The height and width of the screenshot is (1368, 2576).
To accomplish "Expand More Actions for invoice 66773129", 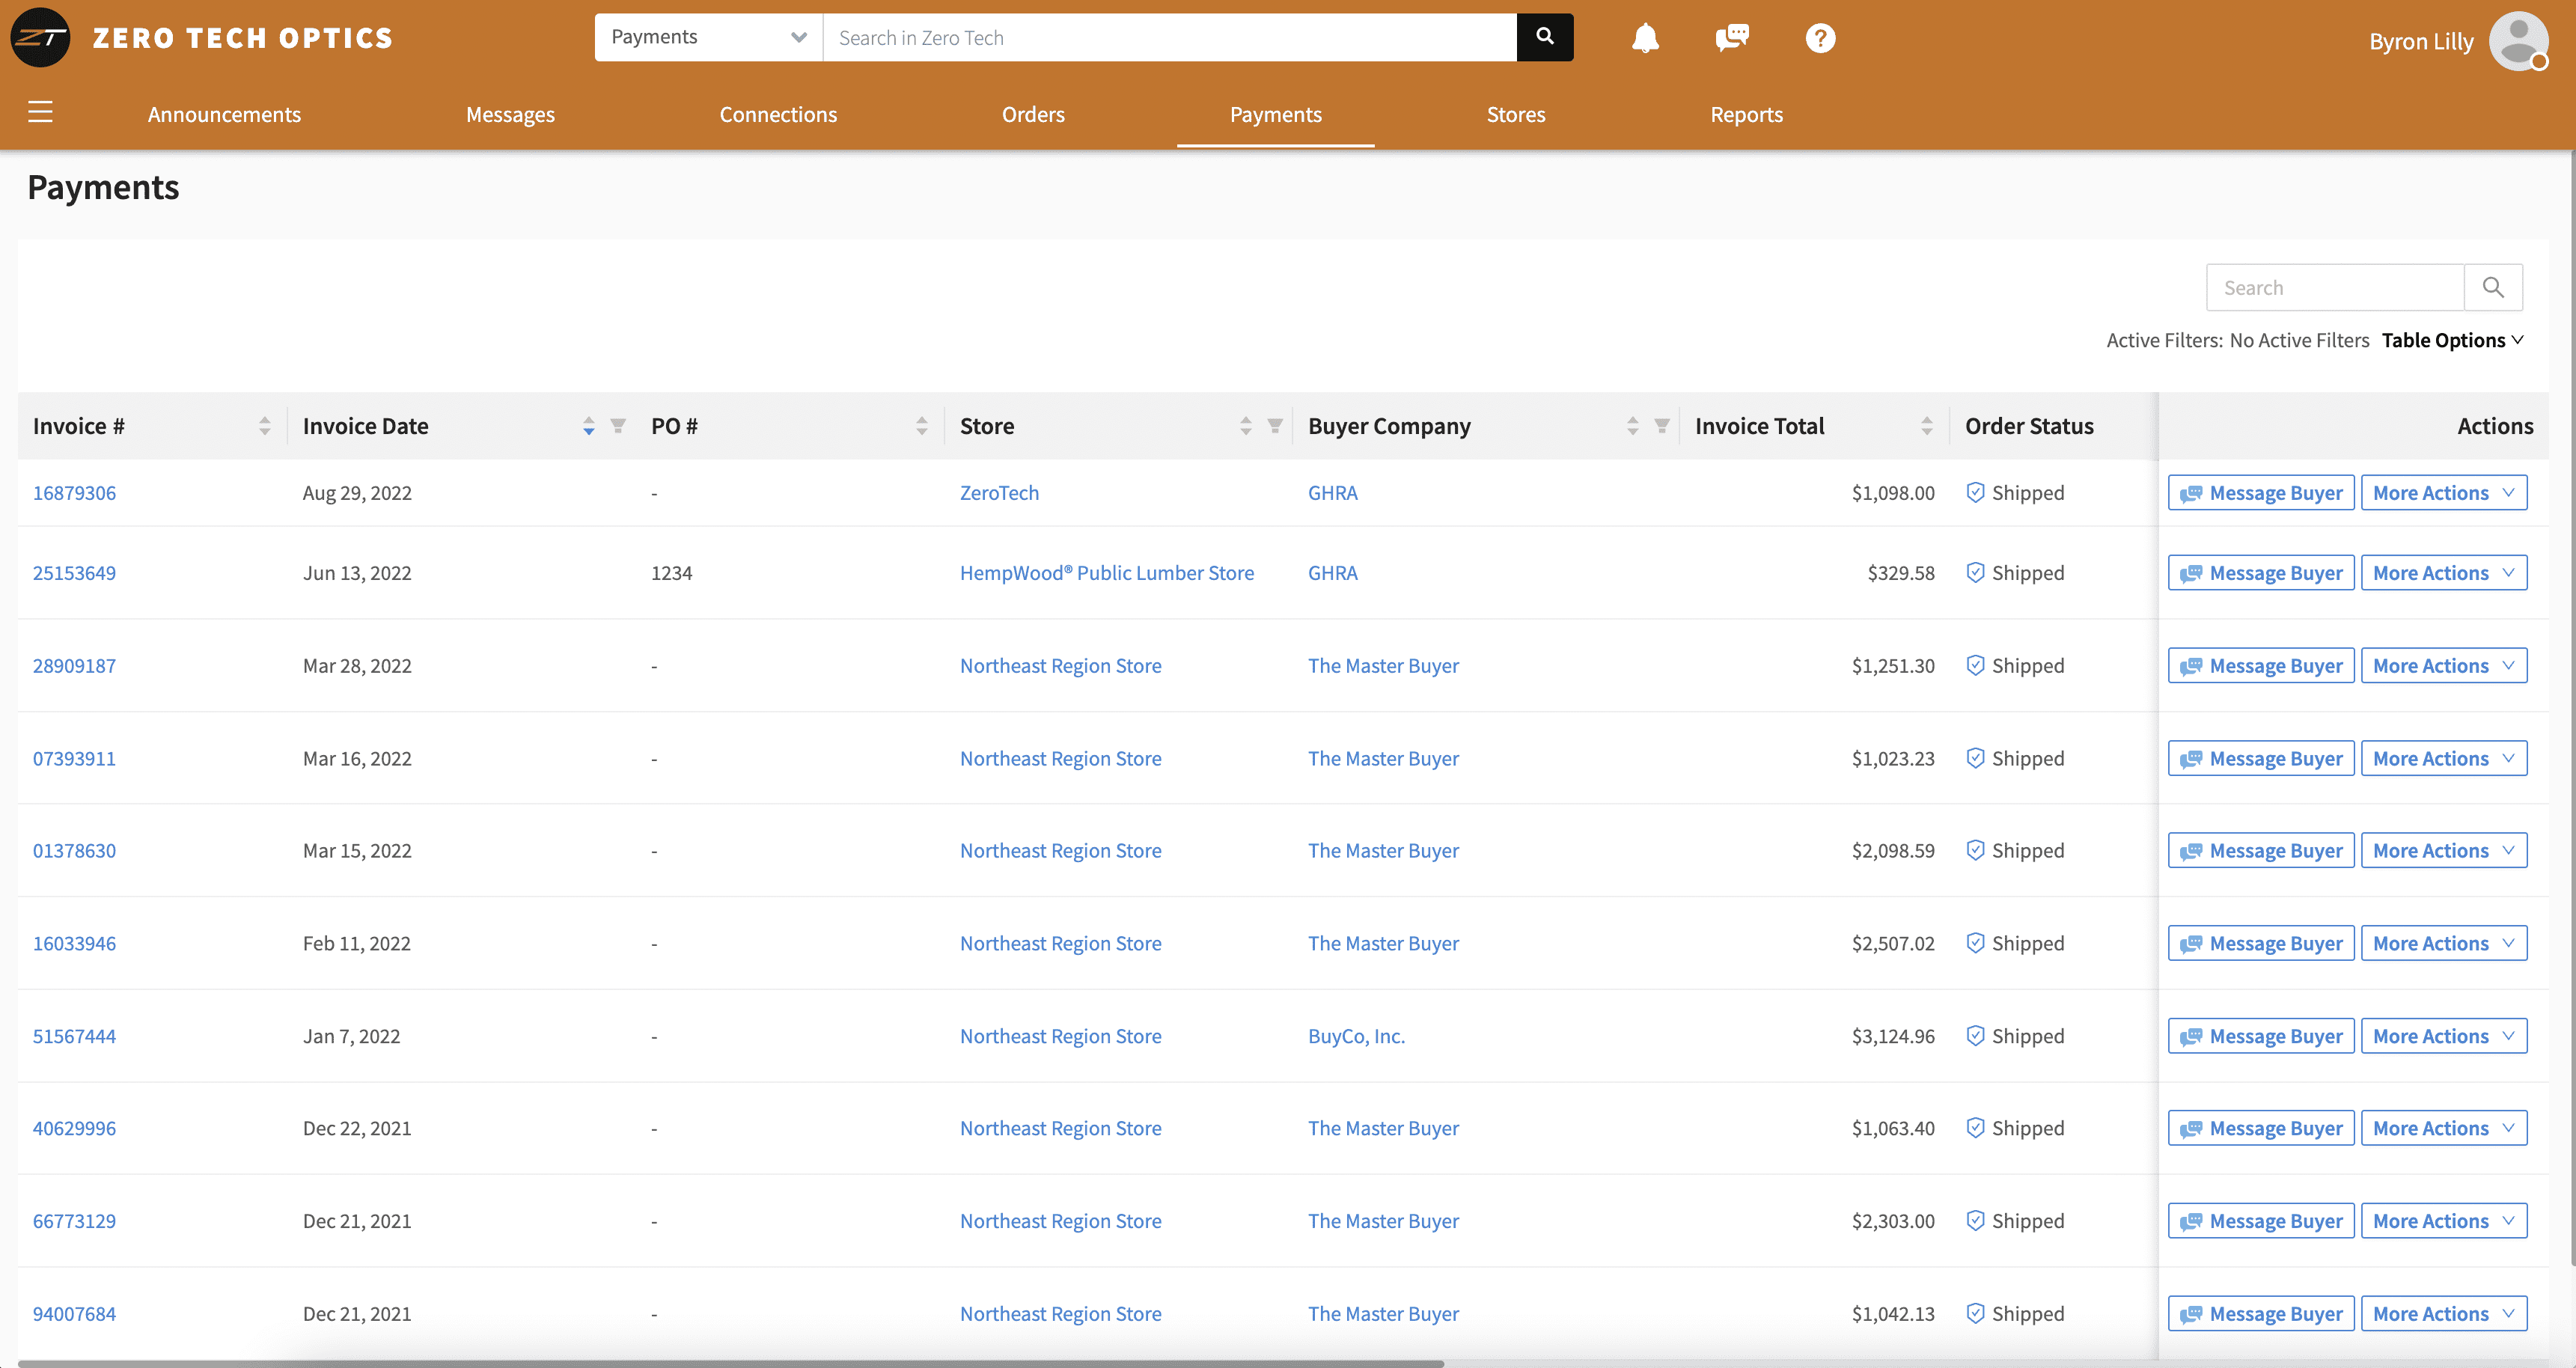I will click(x=2443, y=1222).
